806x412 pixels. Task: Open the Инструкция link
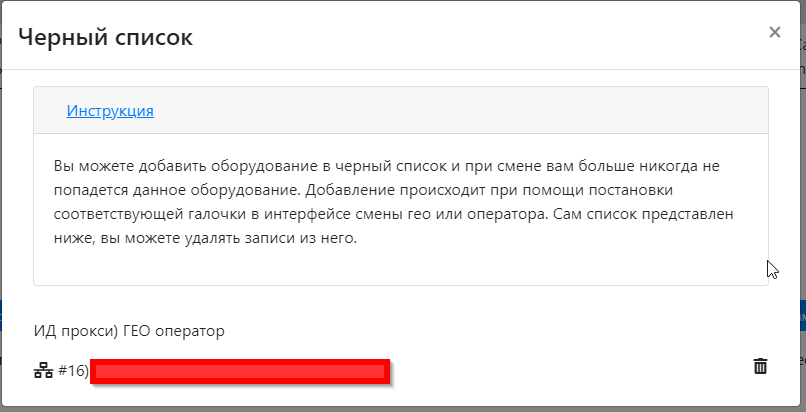(x=110, y=111)
